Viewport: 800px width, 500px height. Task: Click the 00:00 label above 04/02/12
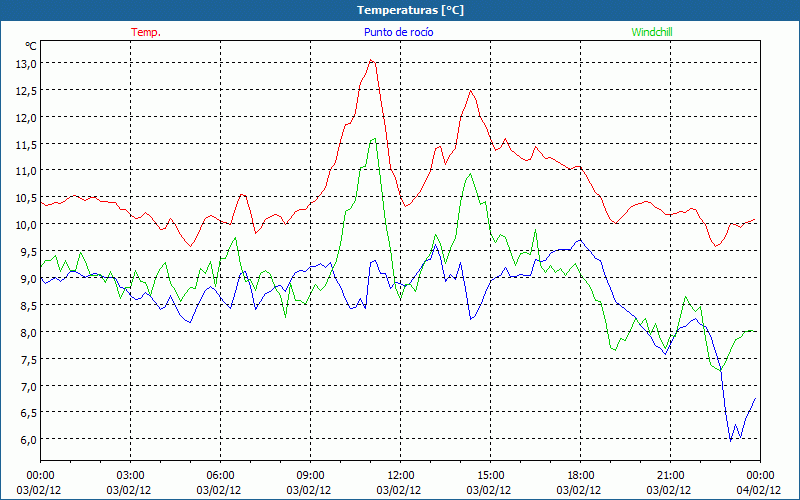pos(760,476)
